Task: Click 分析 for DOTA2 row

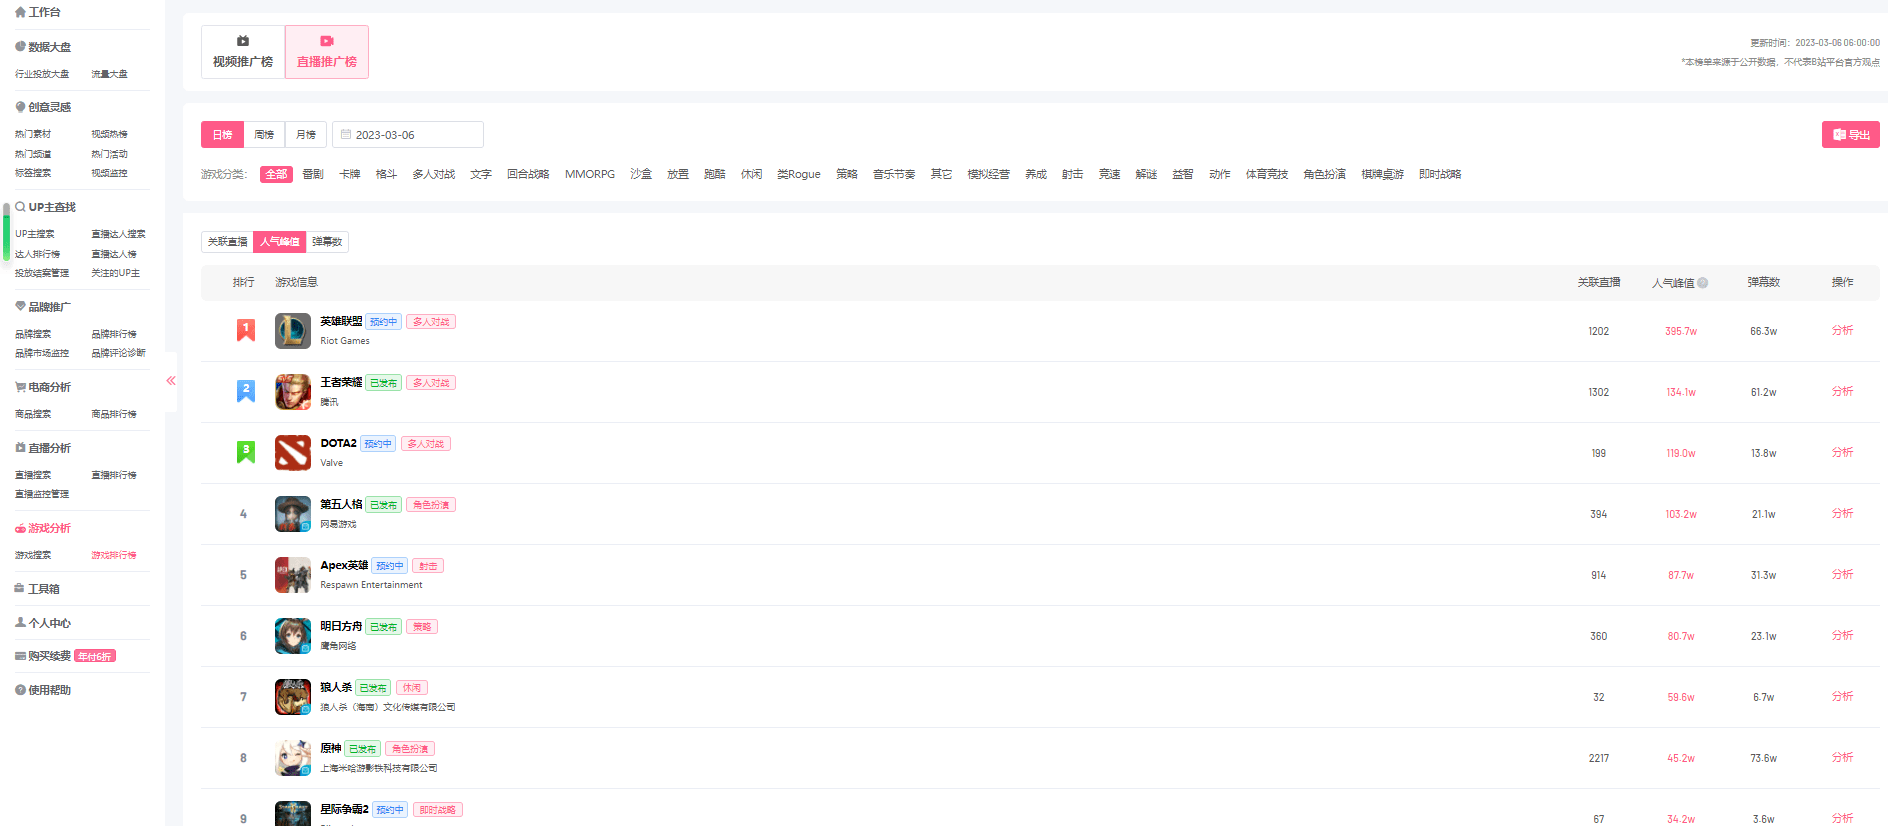Action: (1842, 452)
